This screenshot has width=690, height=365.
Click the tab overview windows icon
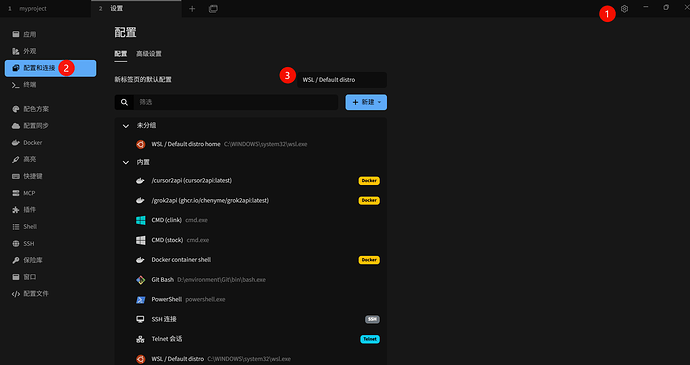213,9
